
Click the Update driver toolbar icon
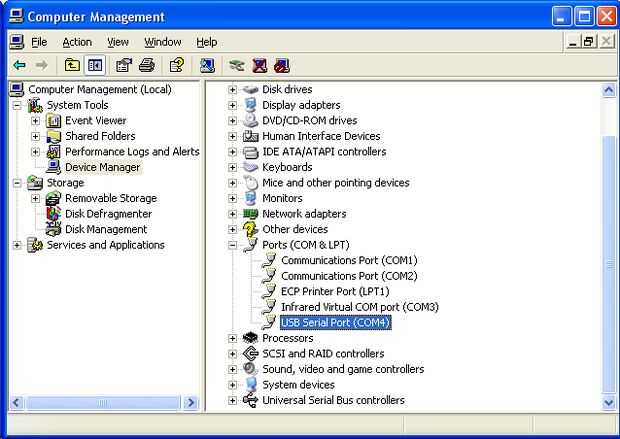tap(237, 65)
